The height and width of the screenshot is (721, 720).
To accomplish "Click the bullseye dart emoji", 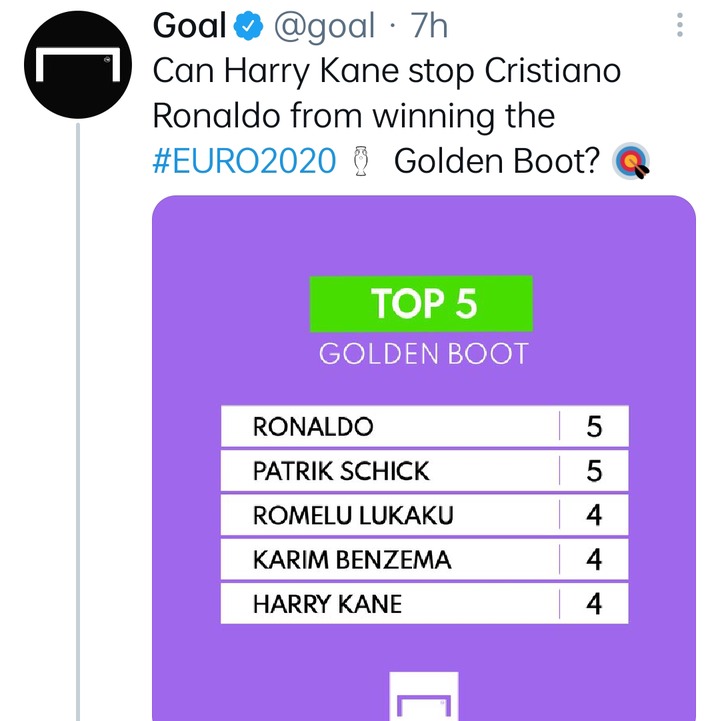I will point(631,161).
